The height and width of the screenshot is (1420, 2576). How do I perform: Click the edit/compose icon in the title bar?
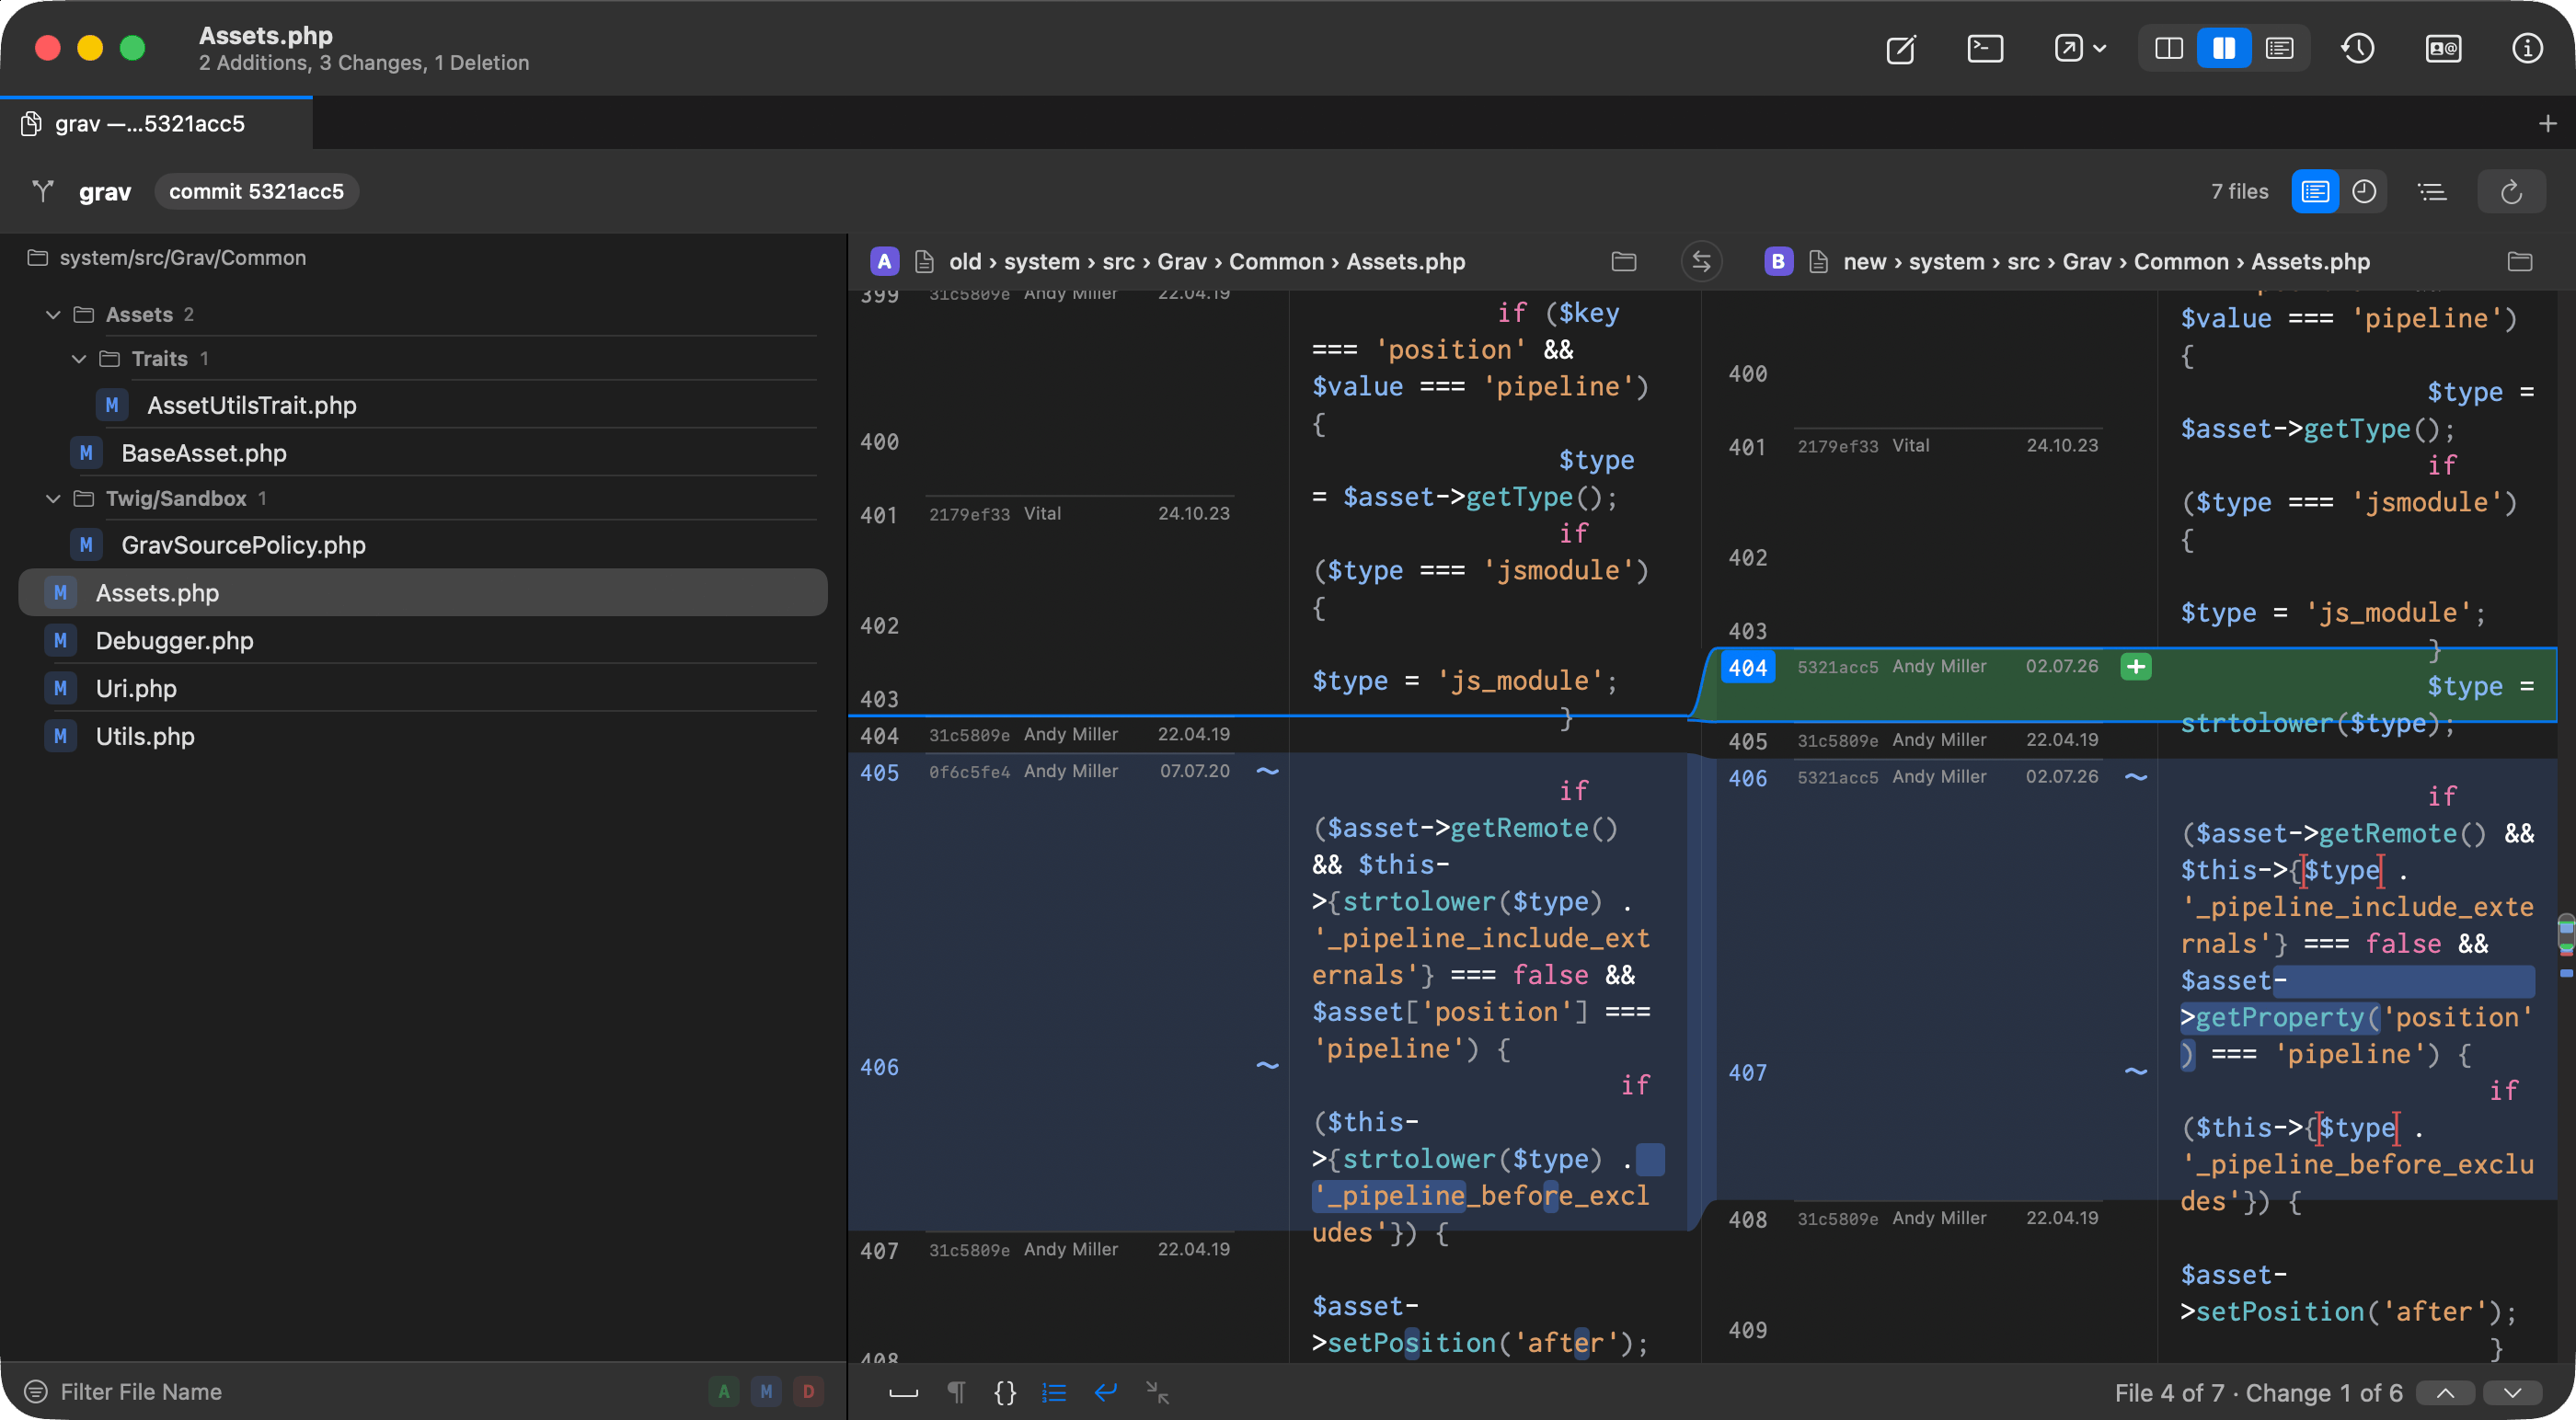click(x=1900, y=48)
